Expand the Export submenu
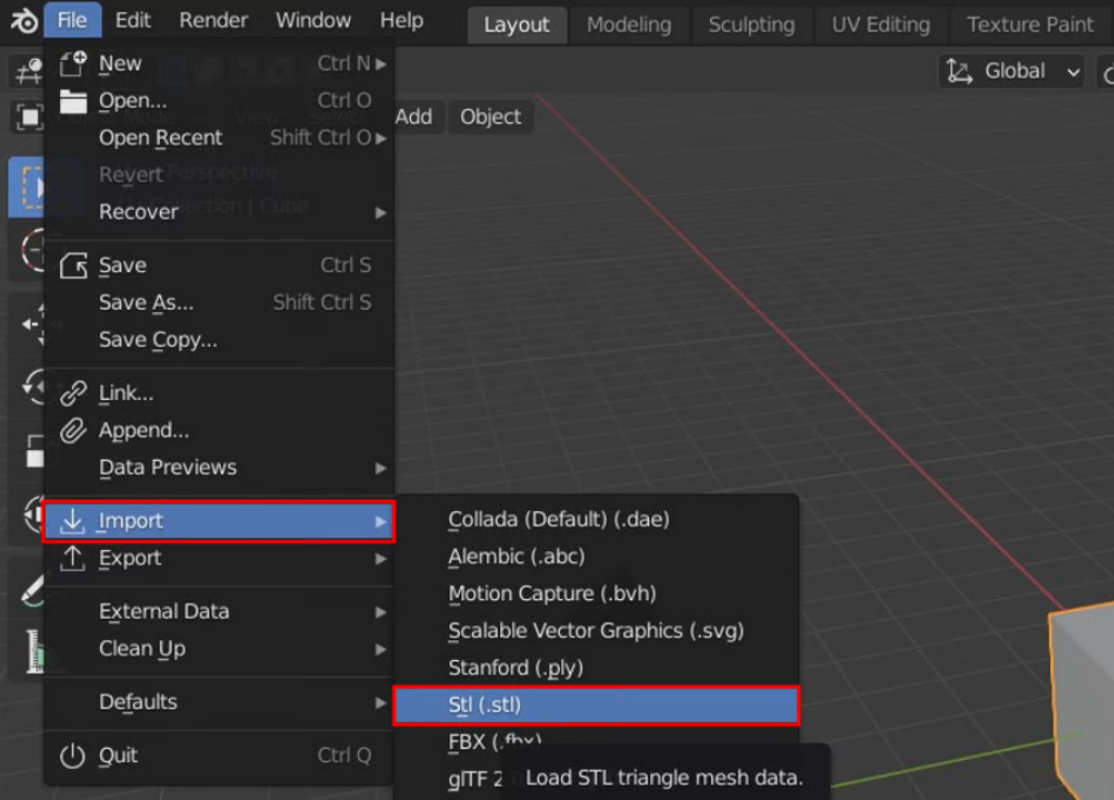Image resolution: width=1114 pixels, height=800 pixels. pos(220,558)
